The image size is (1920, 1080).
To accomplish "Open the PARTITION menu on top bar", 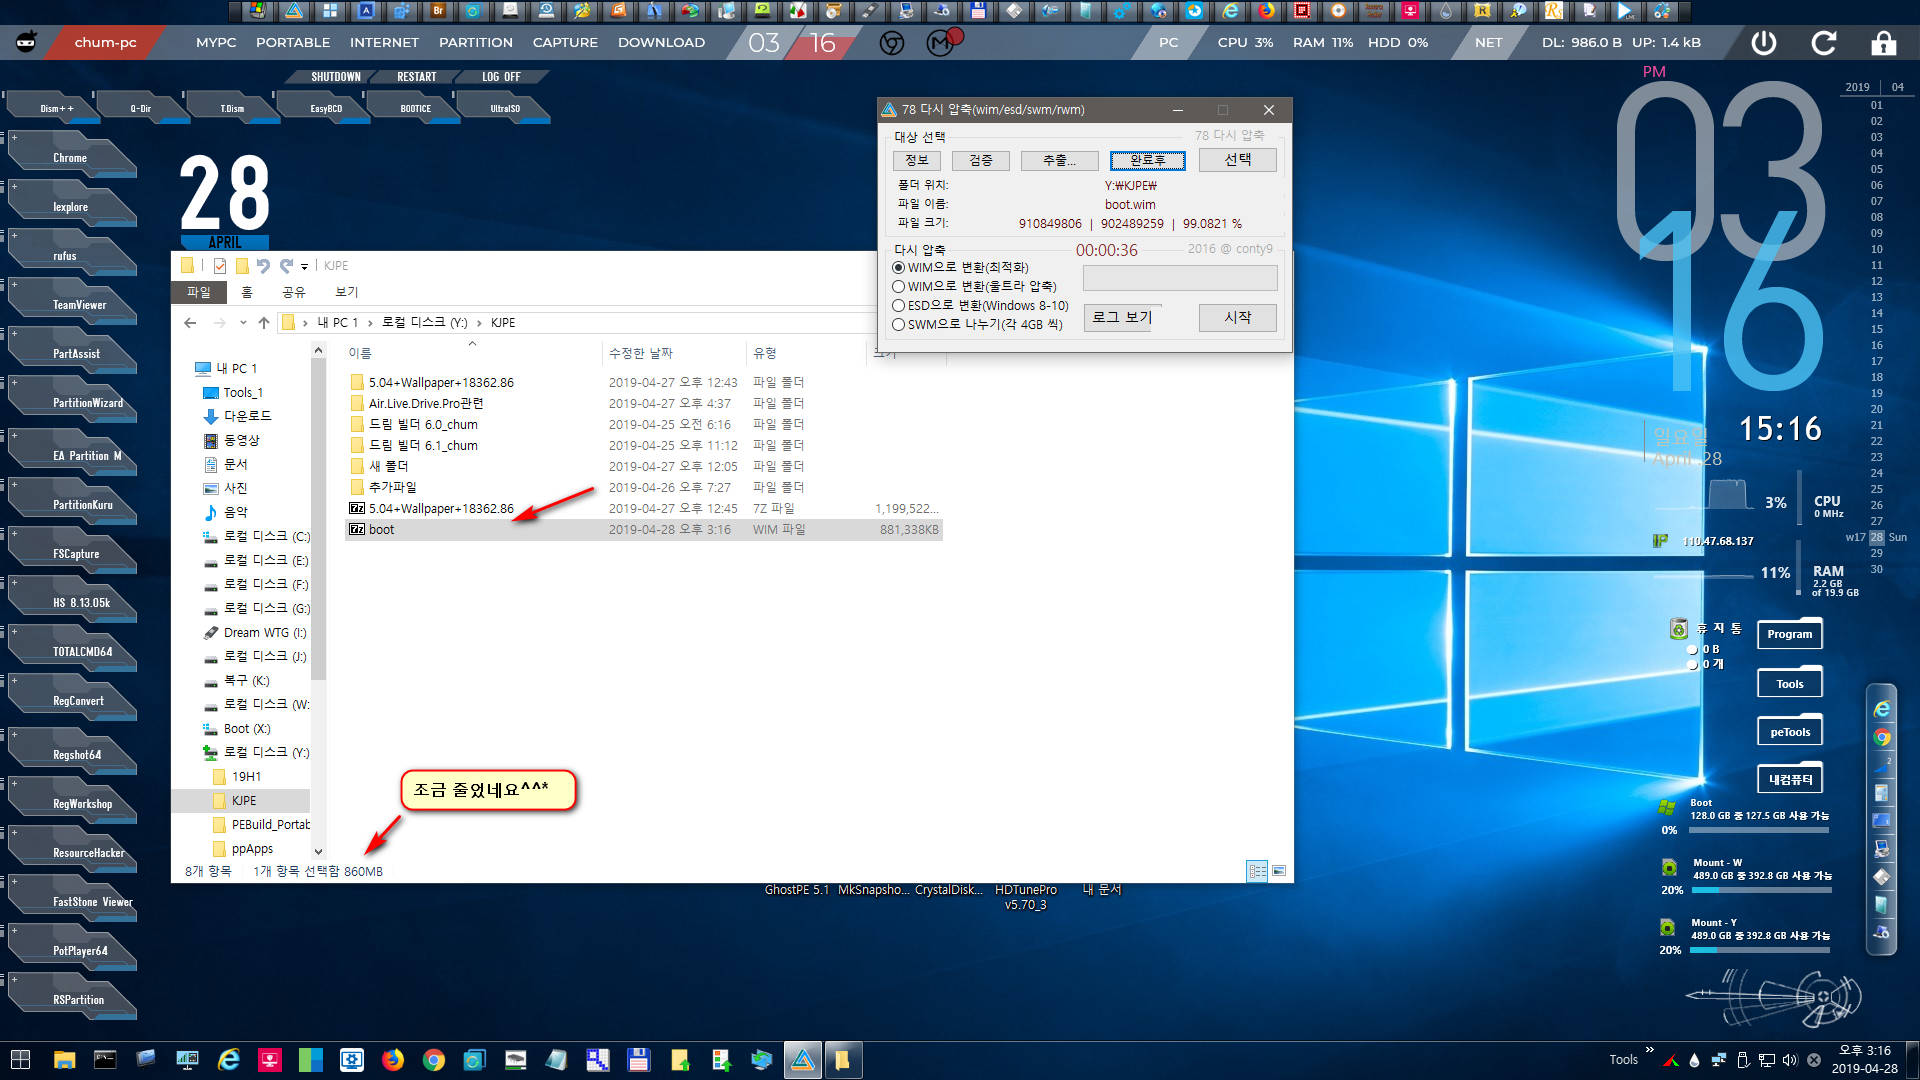I will coord(476,43).
